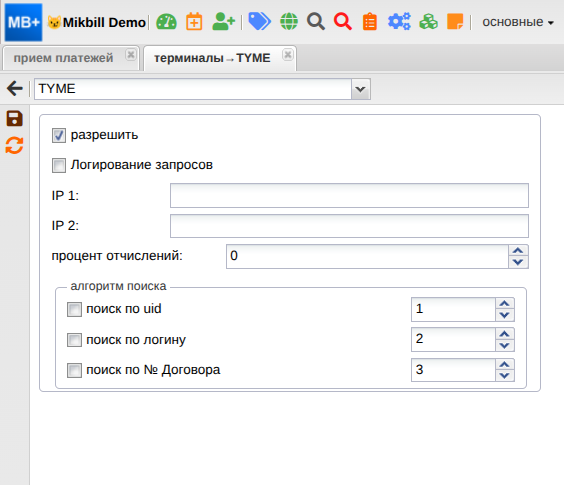
Task: Click the процент отчислений value field
Action: click(367, 256)
